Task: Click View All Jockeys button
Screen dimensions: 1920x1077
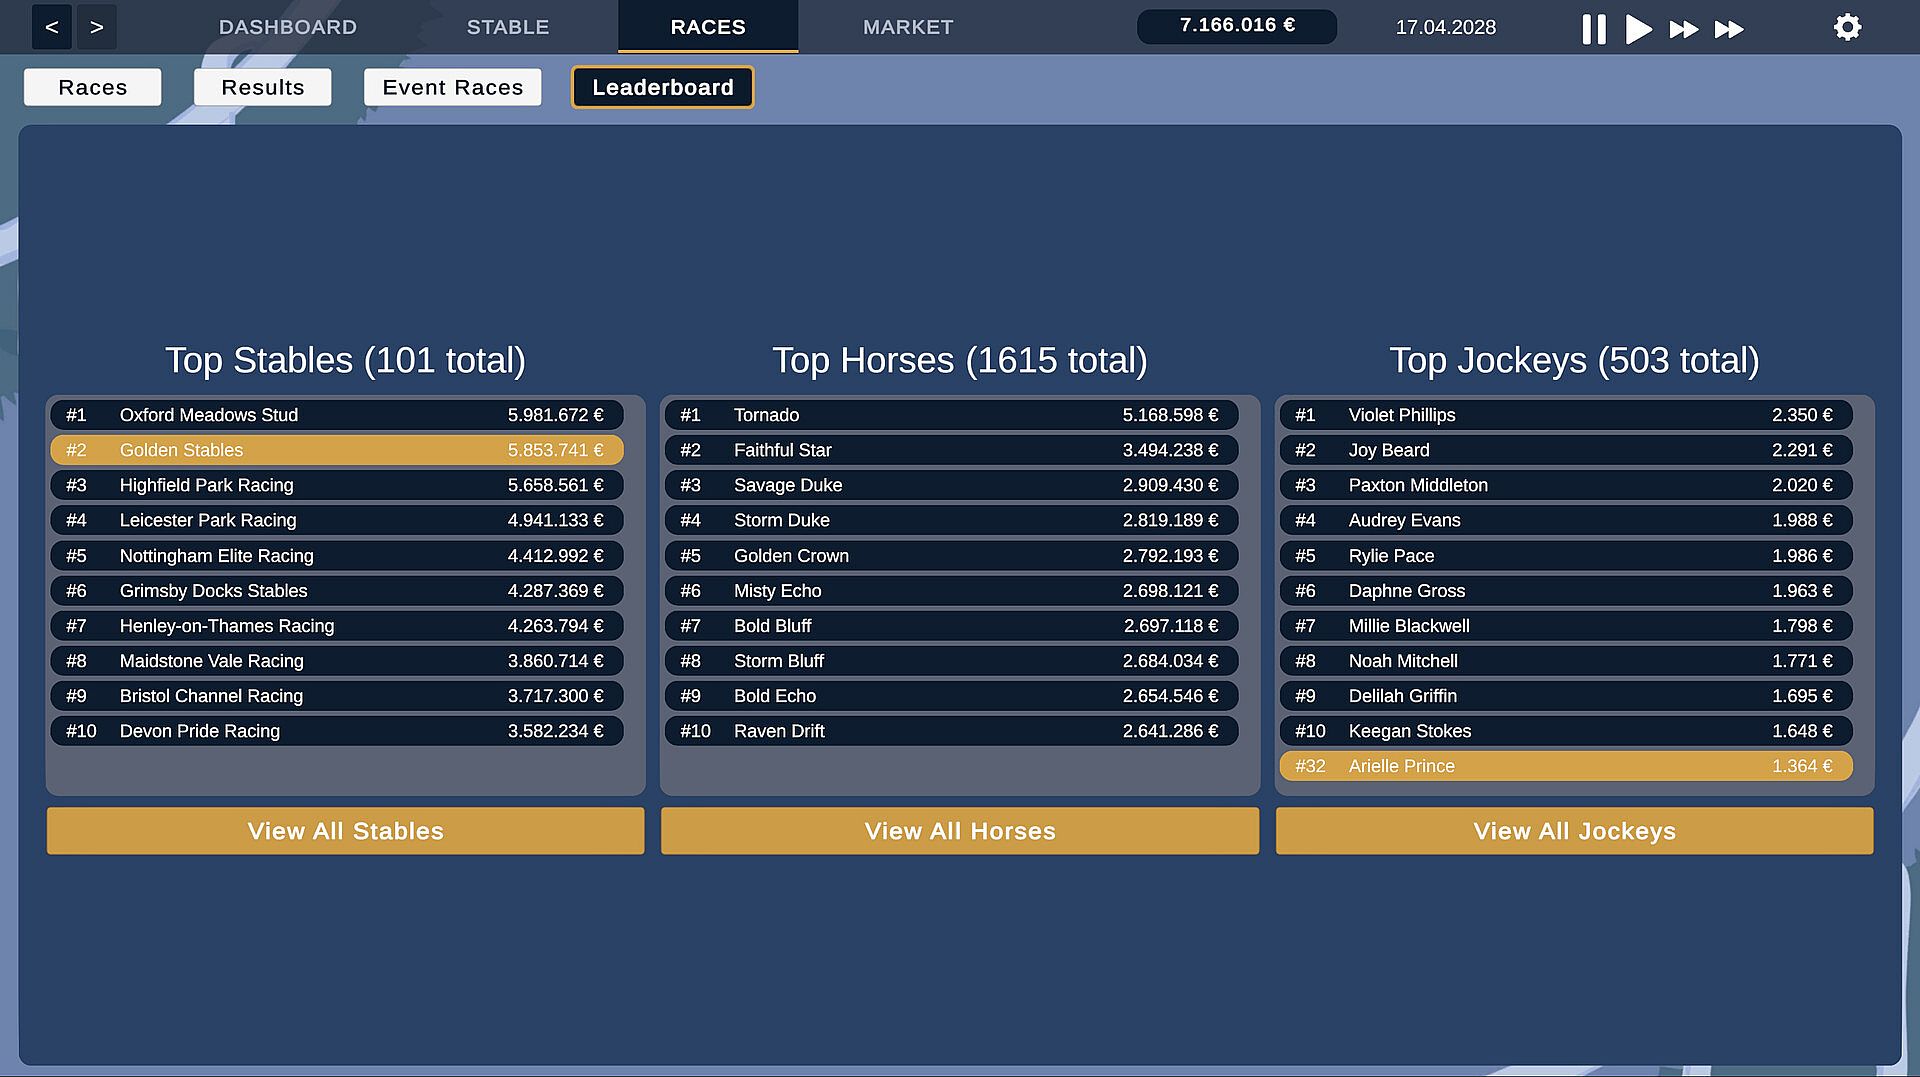Action: 1575,831
